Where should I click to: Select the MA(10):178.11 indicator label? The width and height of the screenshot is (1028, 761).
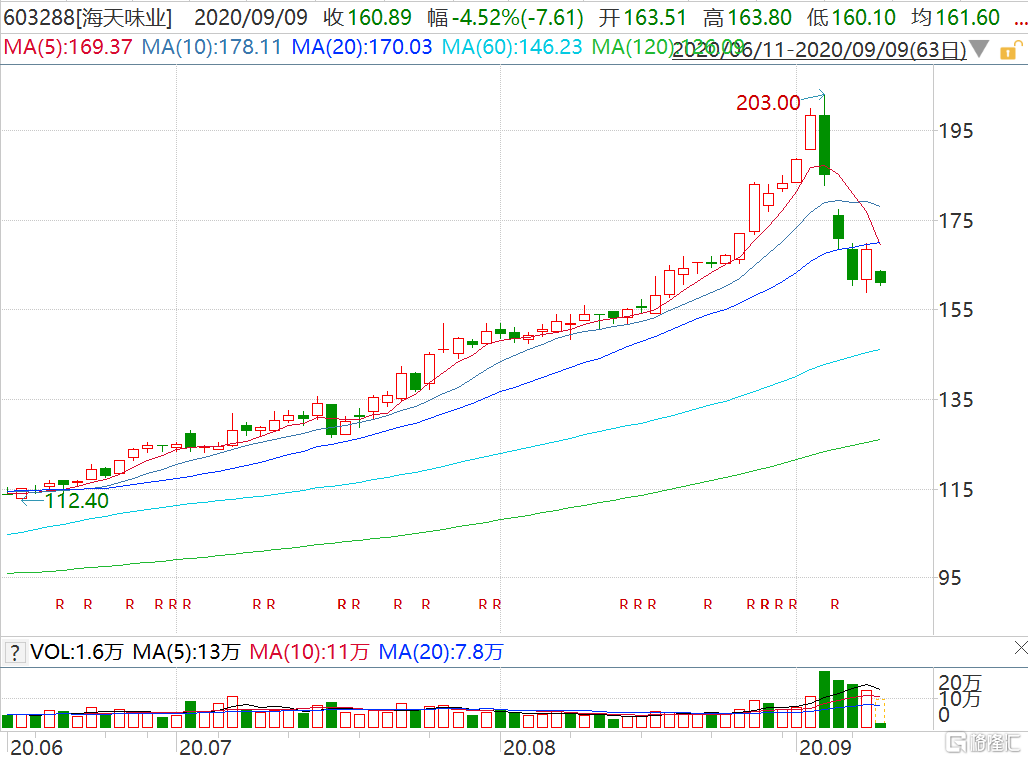212,47
